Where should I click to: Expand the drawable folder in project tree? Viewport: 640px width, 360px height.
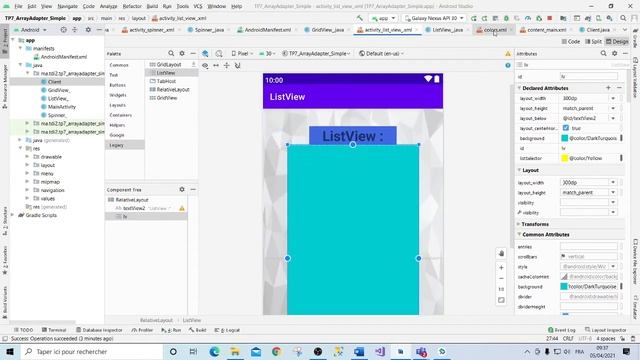(x=27, y=157)
